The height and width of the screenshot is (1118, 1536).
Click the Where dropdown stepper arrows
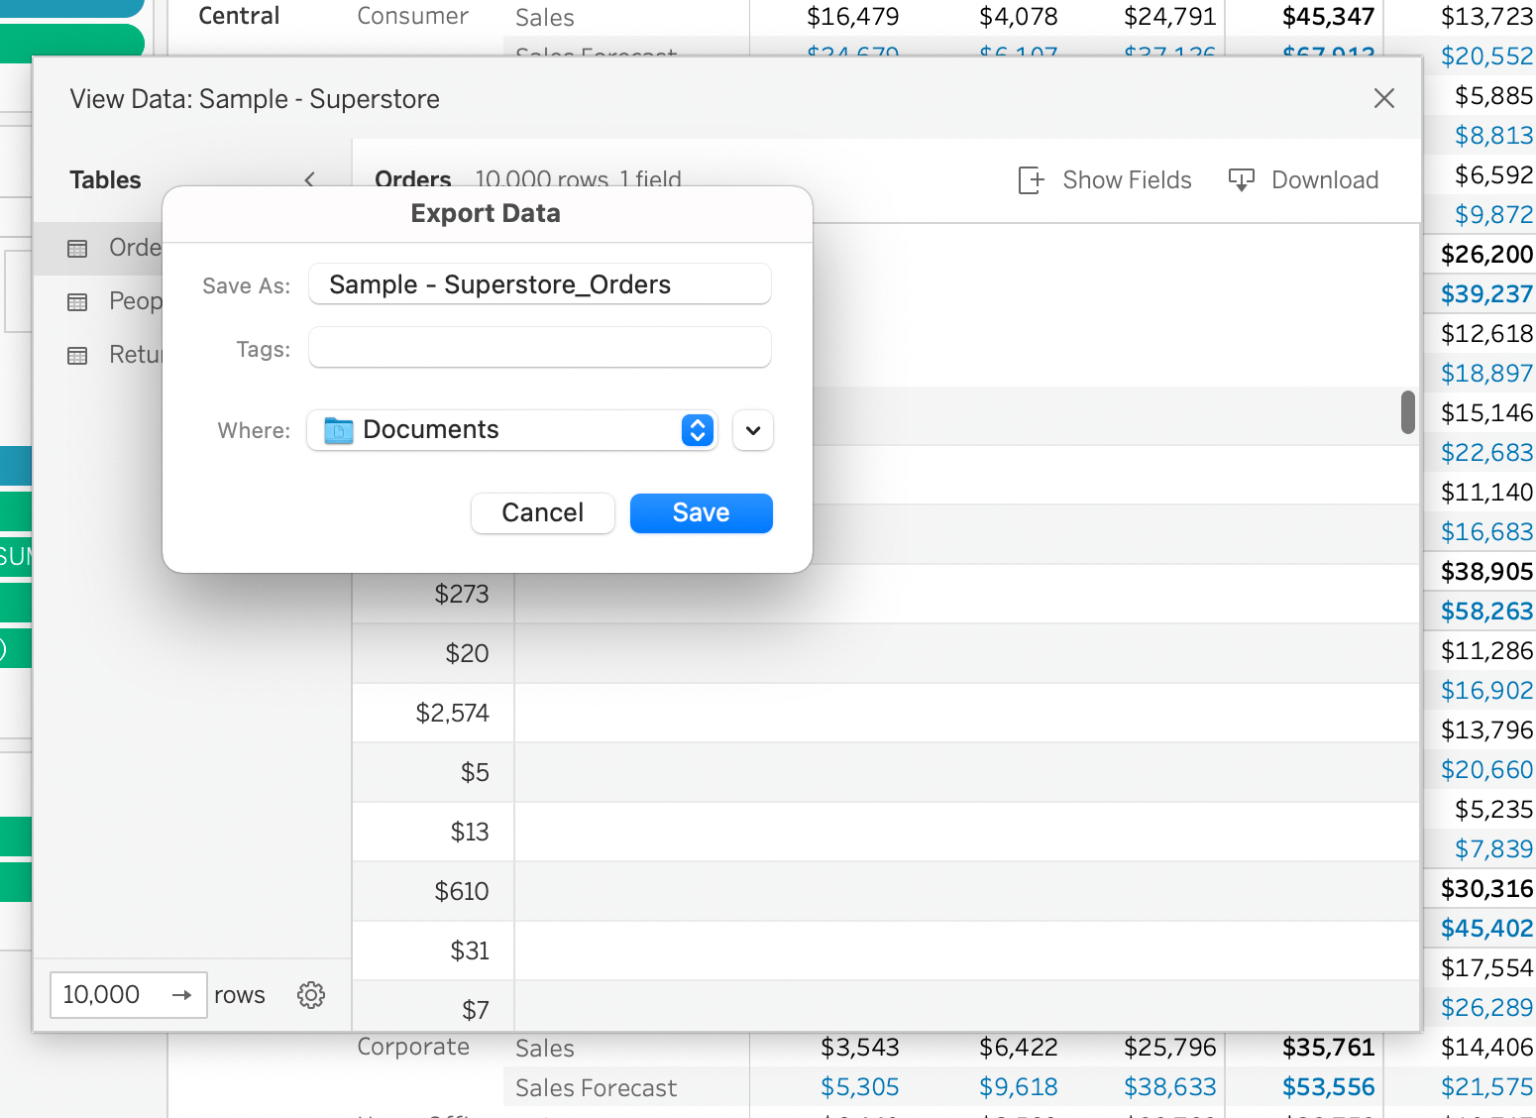(x=697, y=430)
